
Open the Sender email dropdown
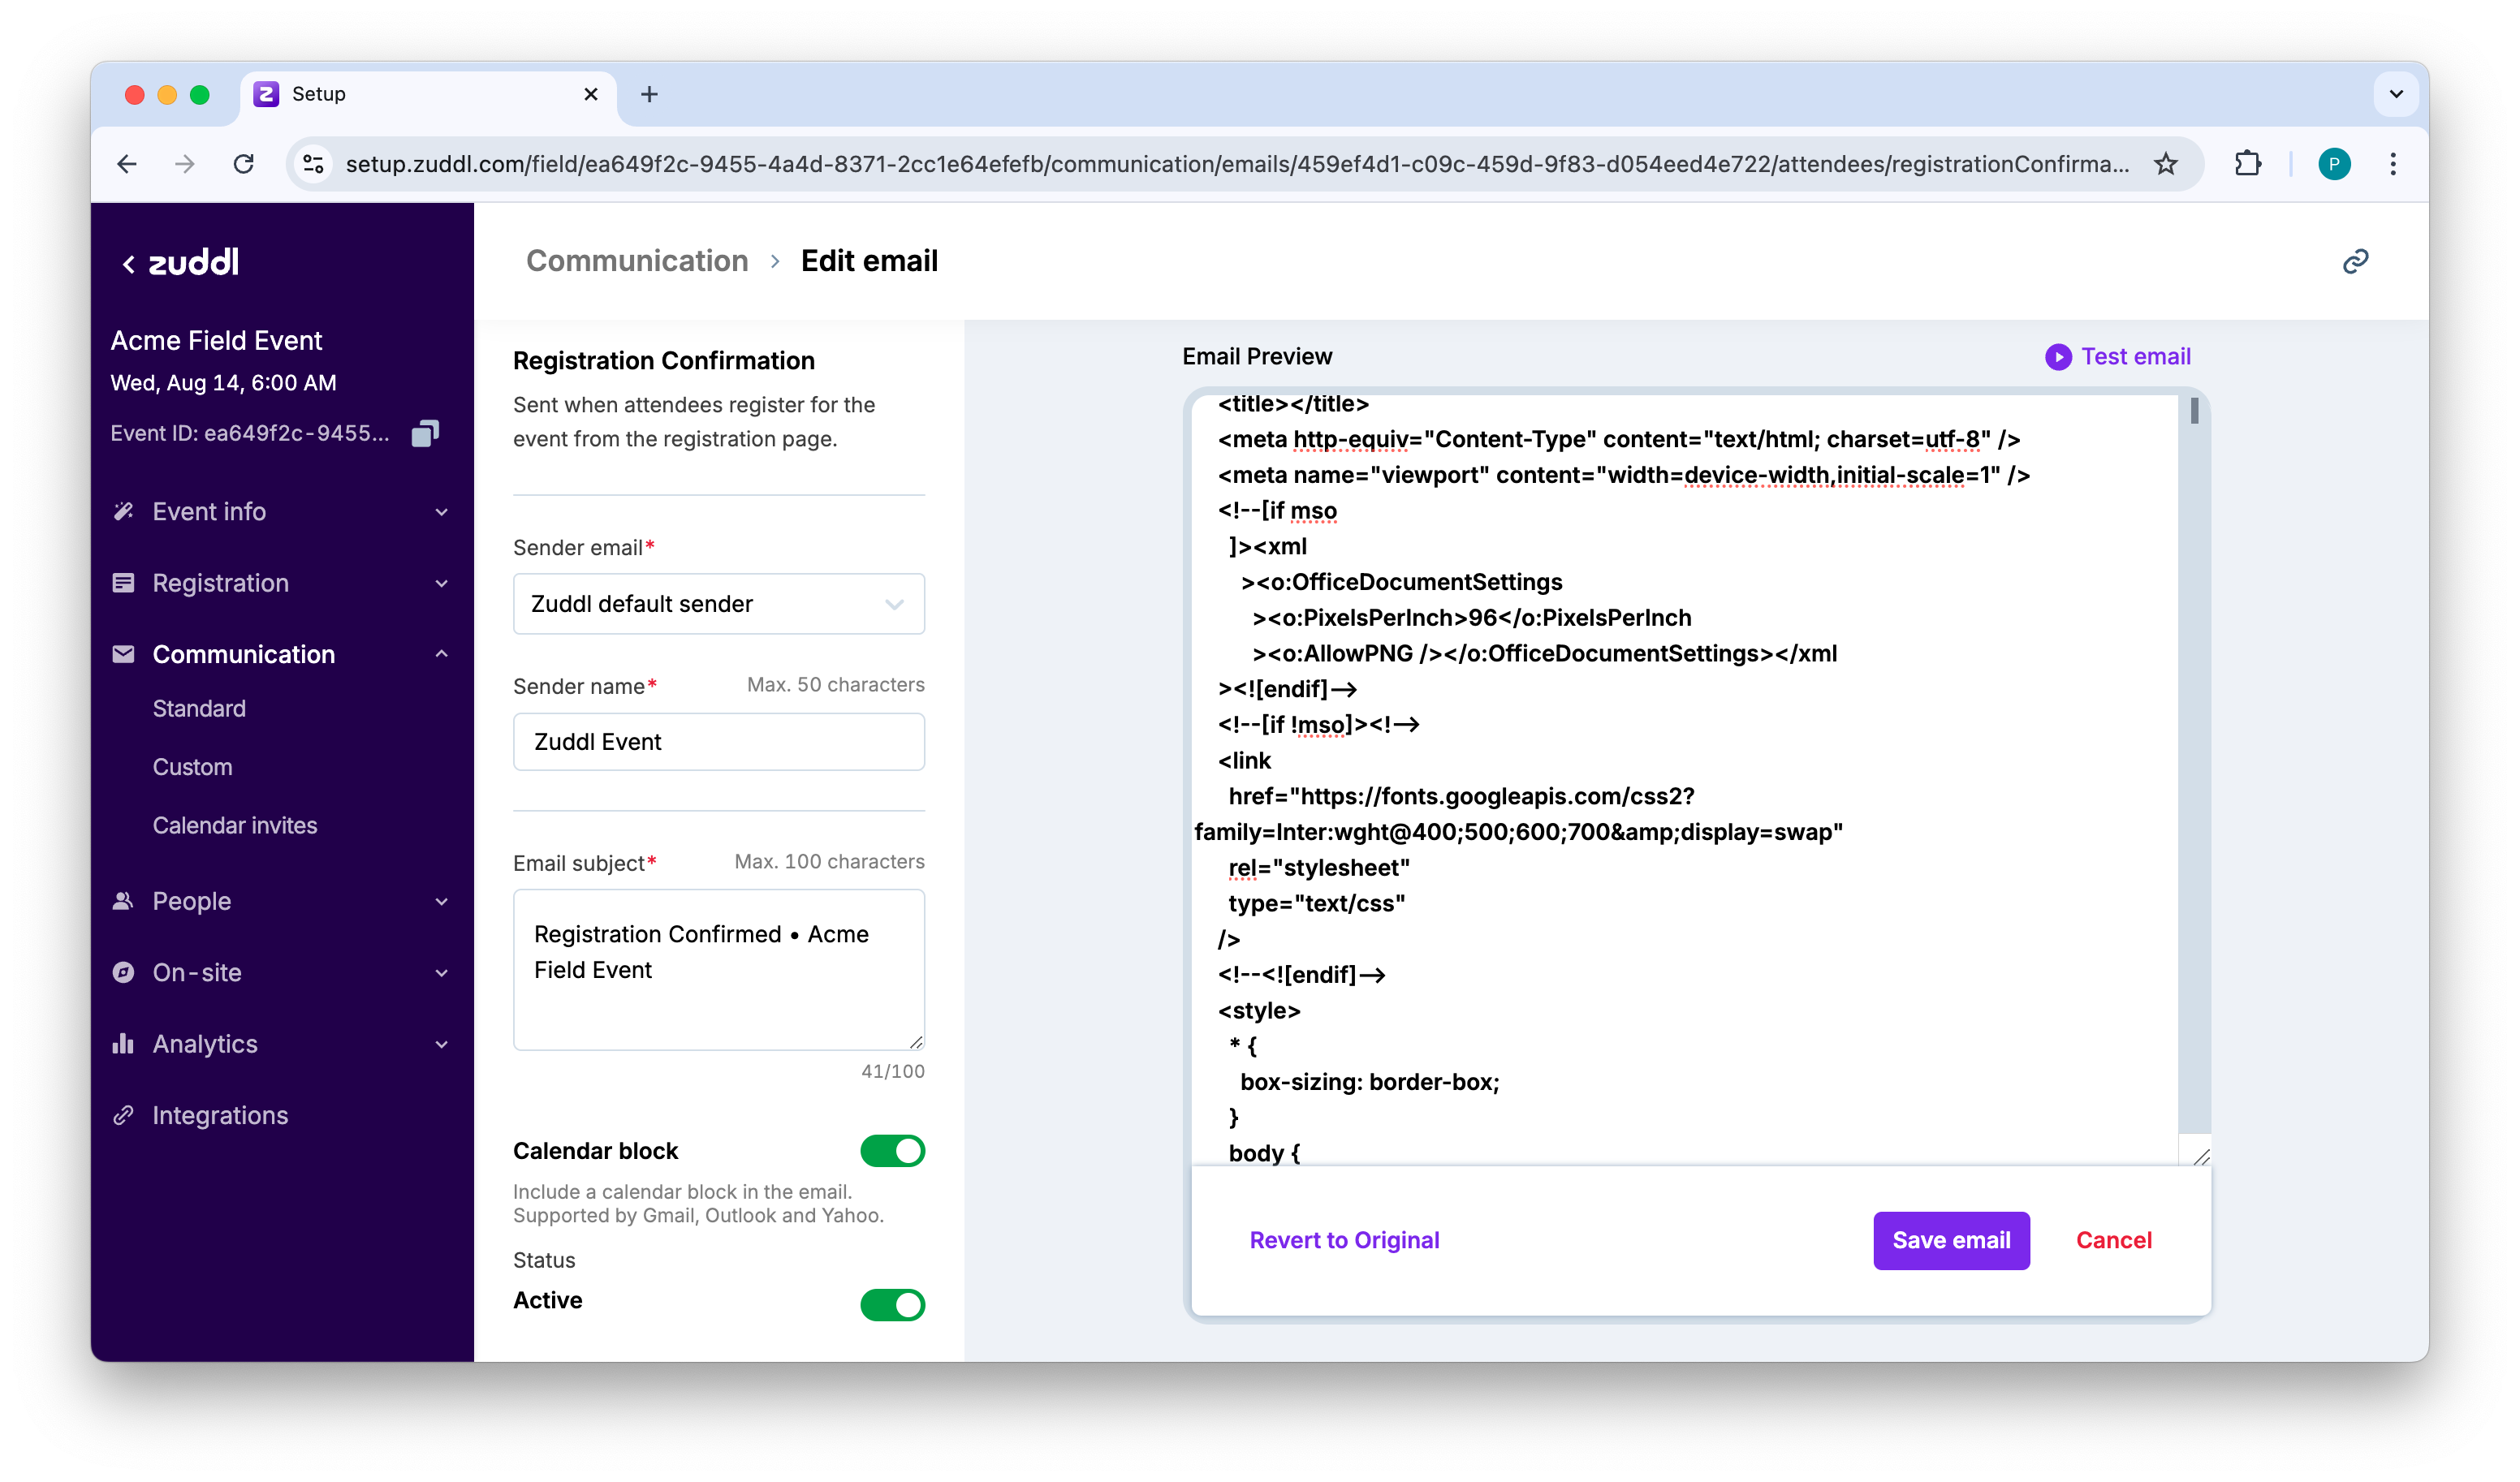coord(718,604)
